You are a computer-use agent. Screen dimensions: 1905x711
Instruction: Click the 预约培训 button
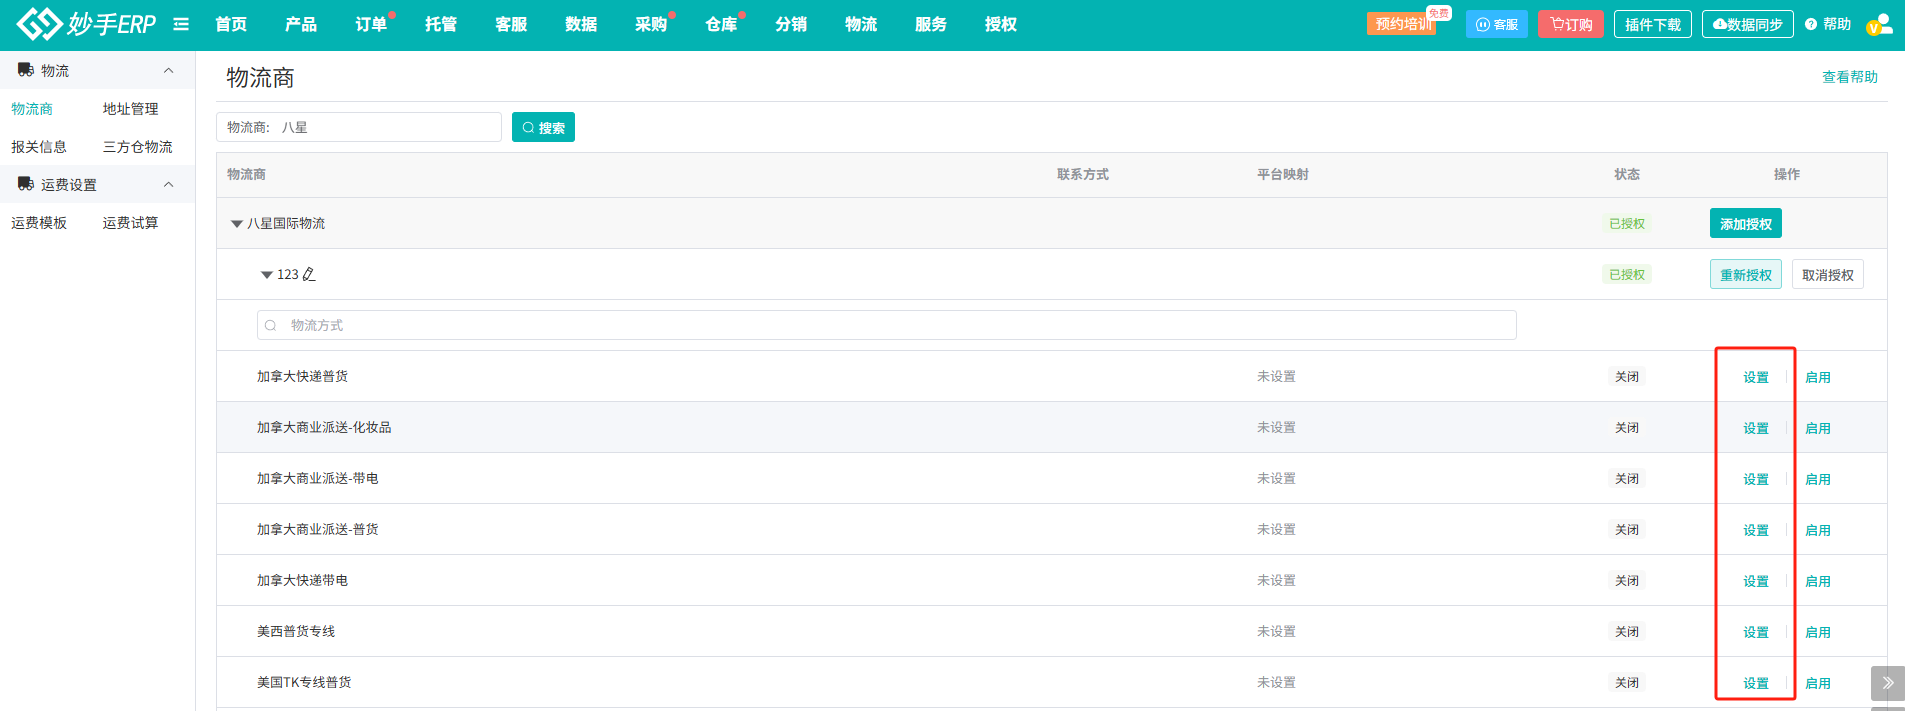click(1402, 24)
